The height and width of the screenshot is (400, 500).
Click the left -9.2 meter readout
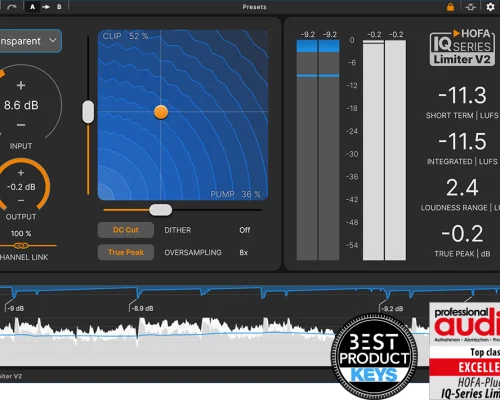pyautogui.click(x=307, y=34)
